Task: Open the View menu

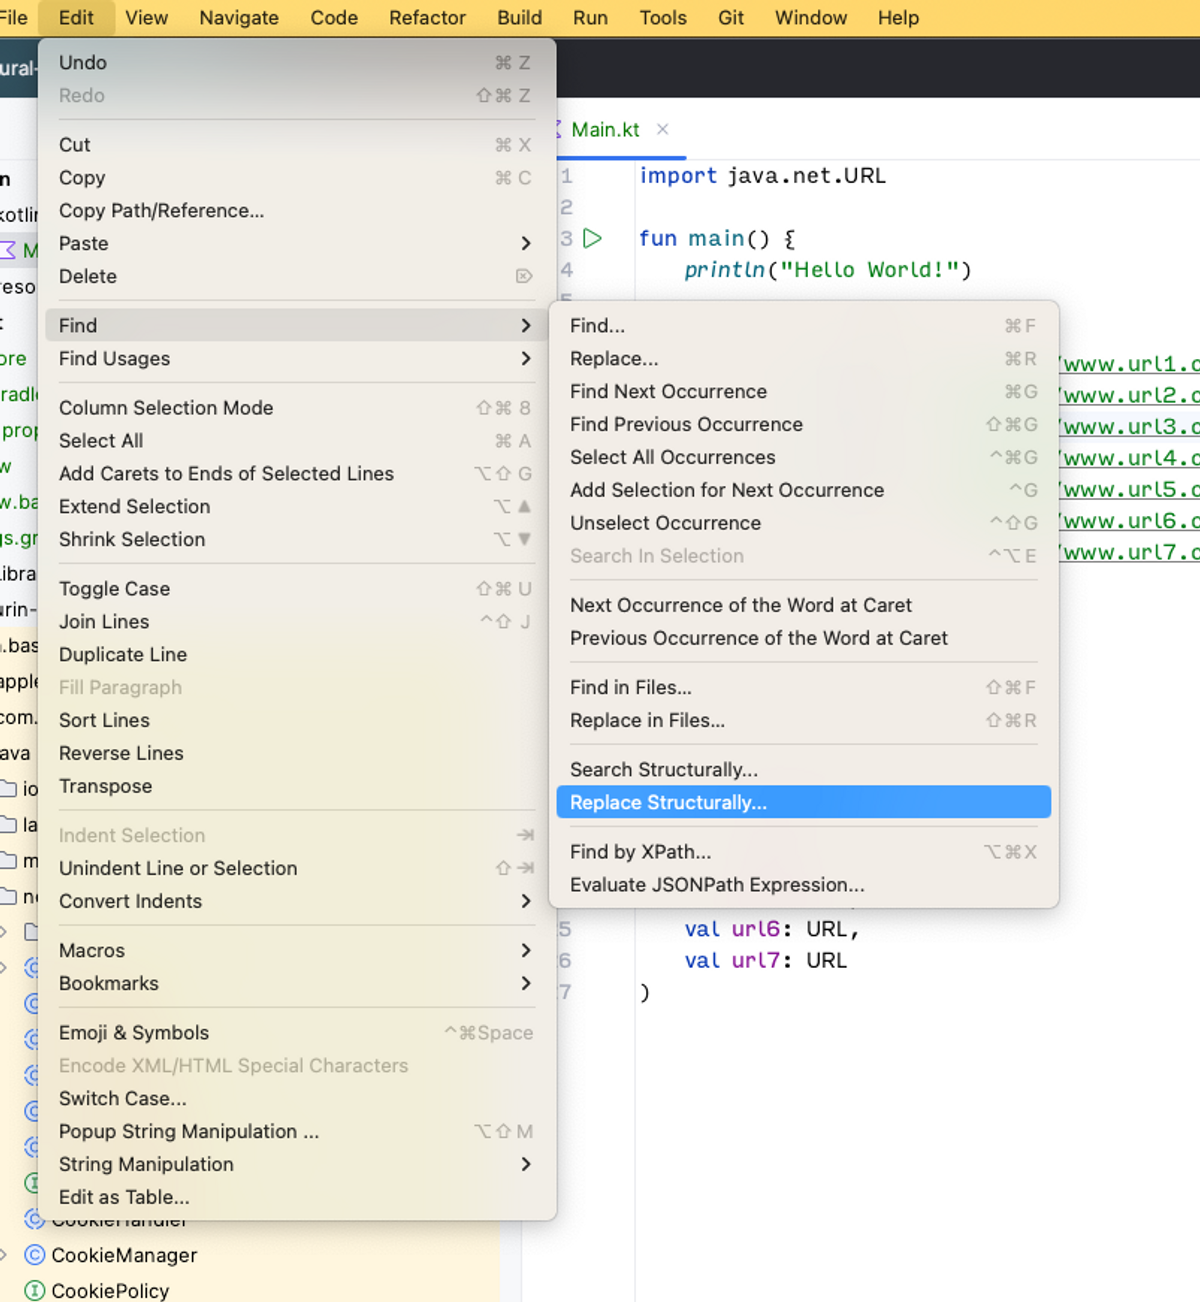Action: point(146,17)
